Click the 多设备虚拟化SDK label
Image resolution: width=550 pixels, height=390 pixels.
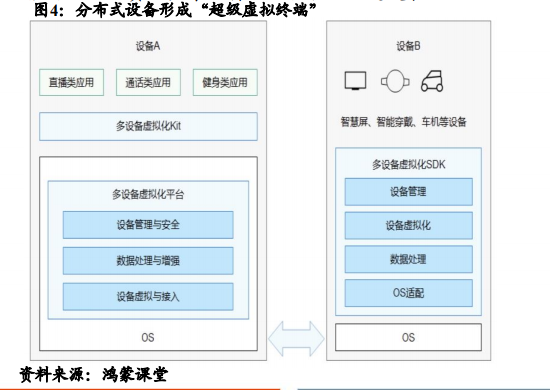coord(409,164)
